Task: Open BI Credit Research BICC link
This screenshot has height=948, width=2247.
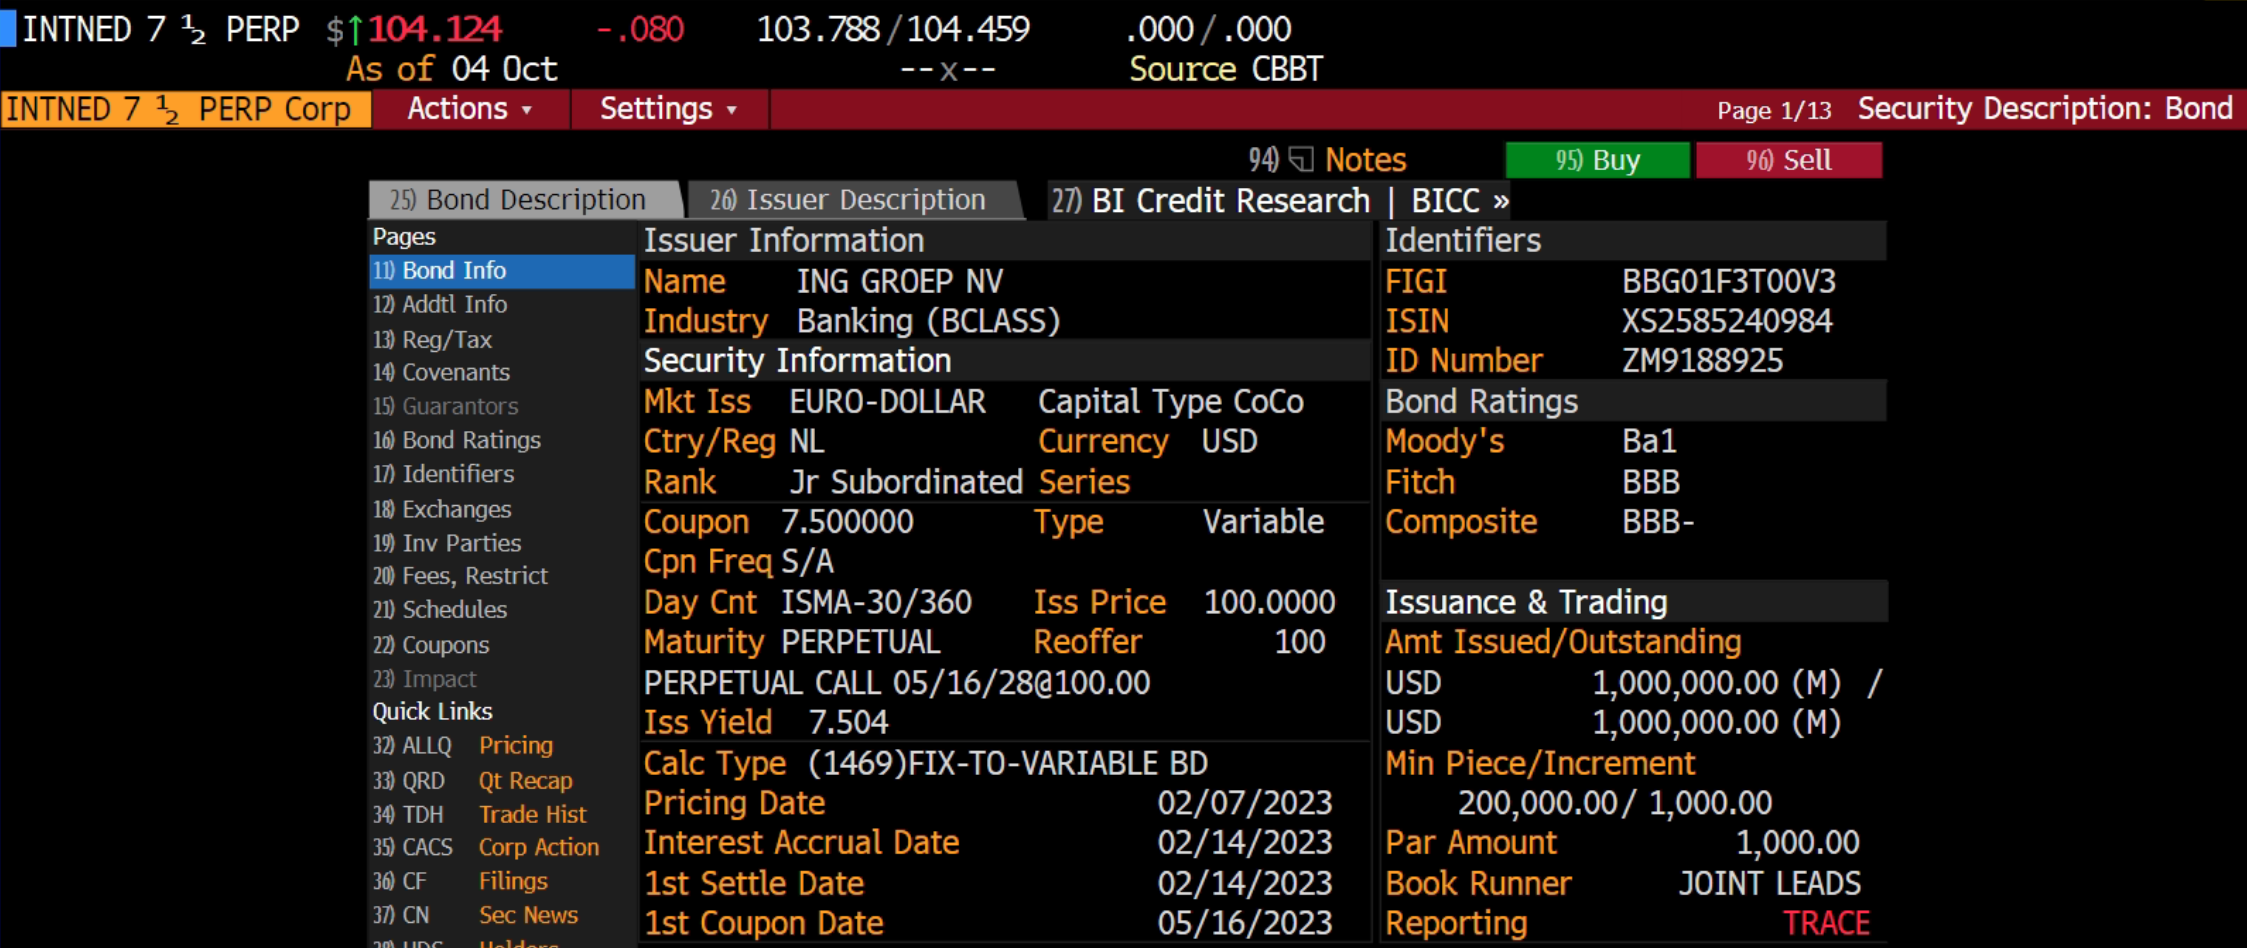Action: point(1280,201)
